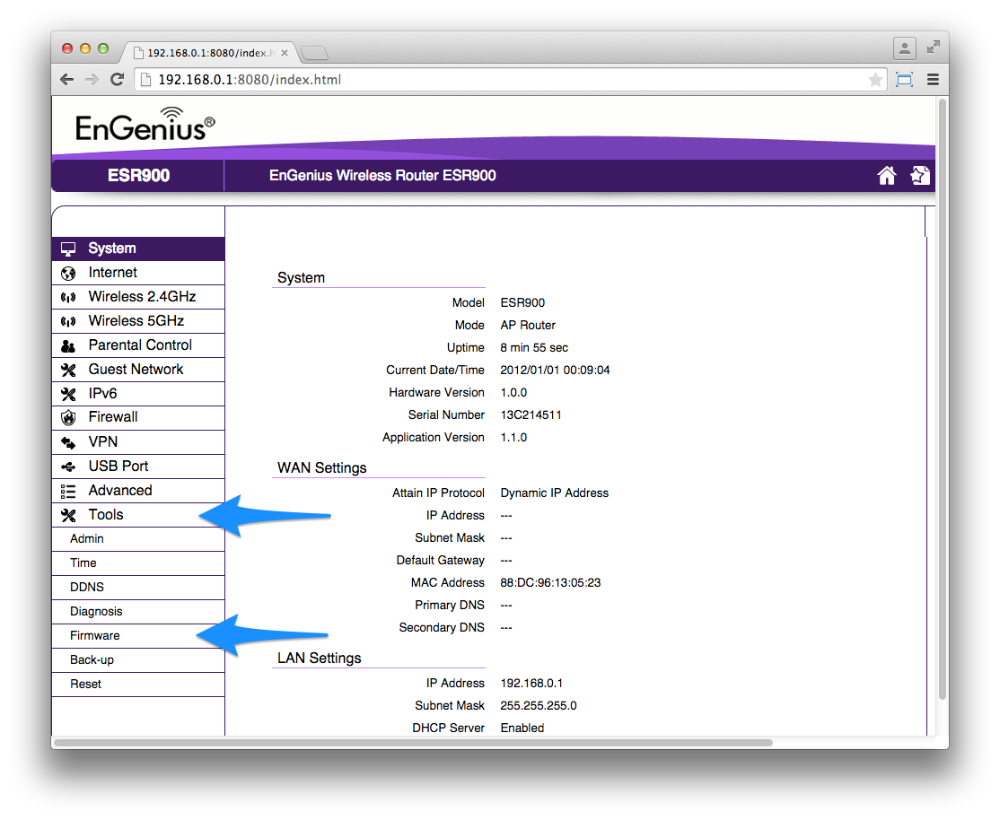Viewport: 1000px width, 820px height.
Task: Open the Firewall section
Action: [x=138, y=418]
